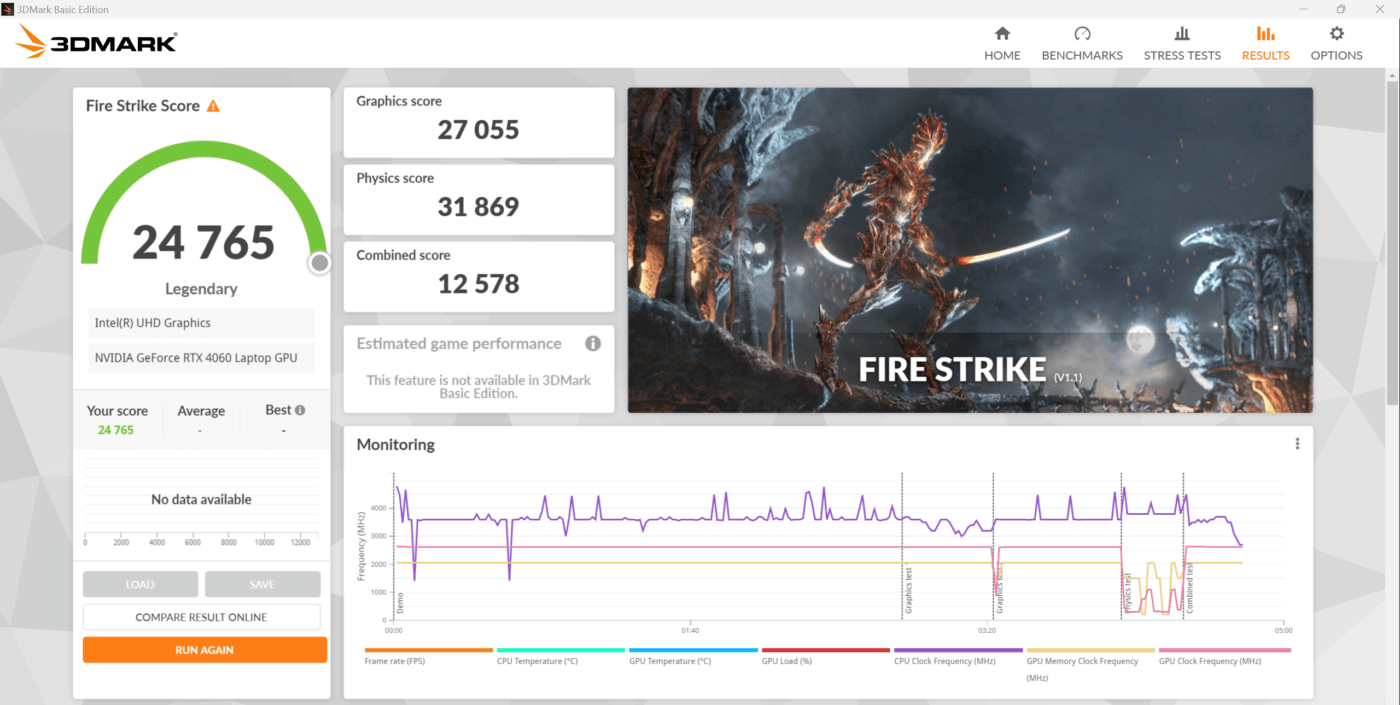The width and height of the screenshot is (1400, 705).
Task: Toggle GPU Load (%) legend
Action: click(x=825, y=656)
